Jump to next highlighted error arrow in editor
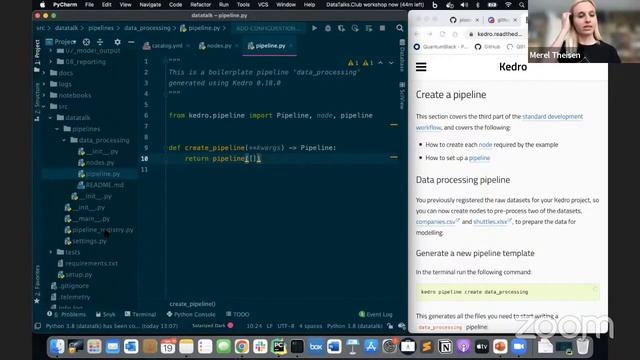Screen dimensions: 640x360 click(391, 63)
